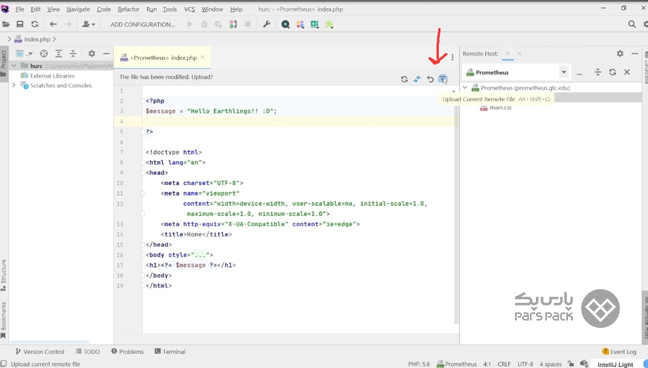Open Remote Host panel gear settings
Screen dimensions: 648x368
click(x=620, y=53)
